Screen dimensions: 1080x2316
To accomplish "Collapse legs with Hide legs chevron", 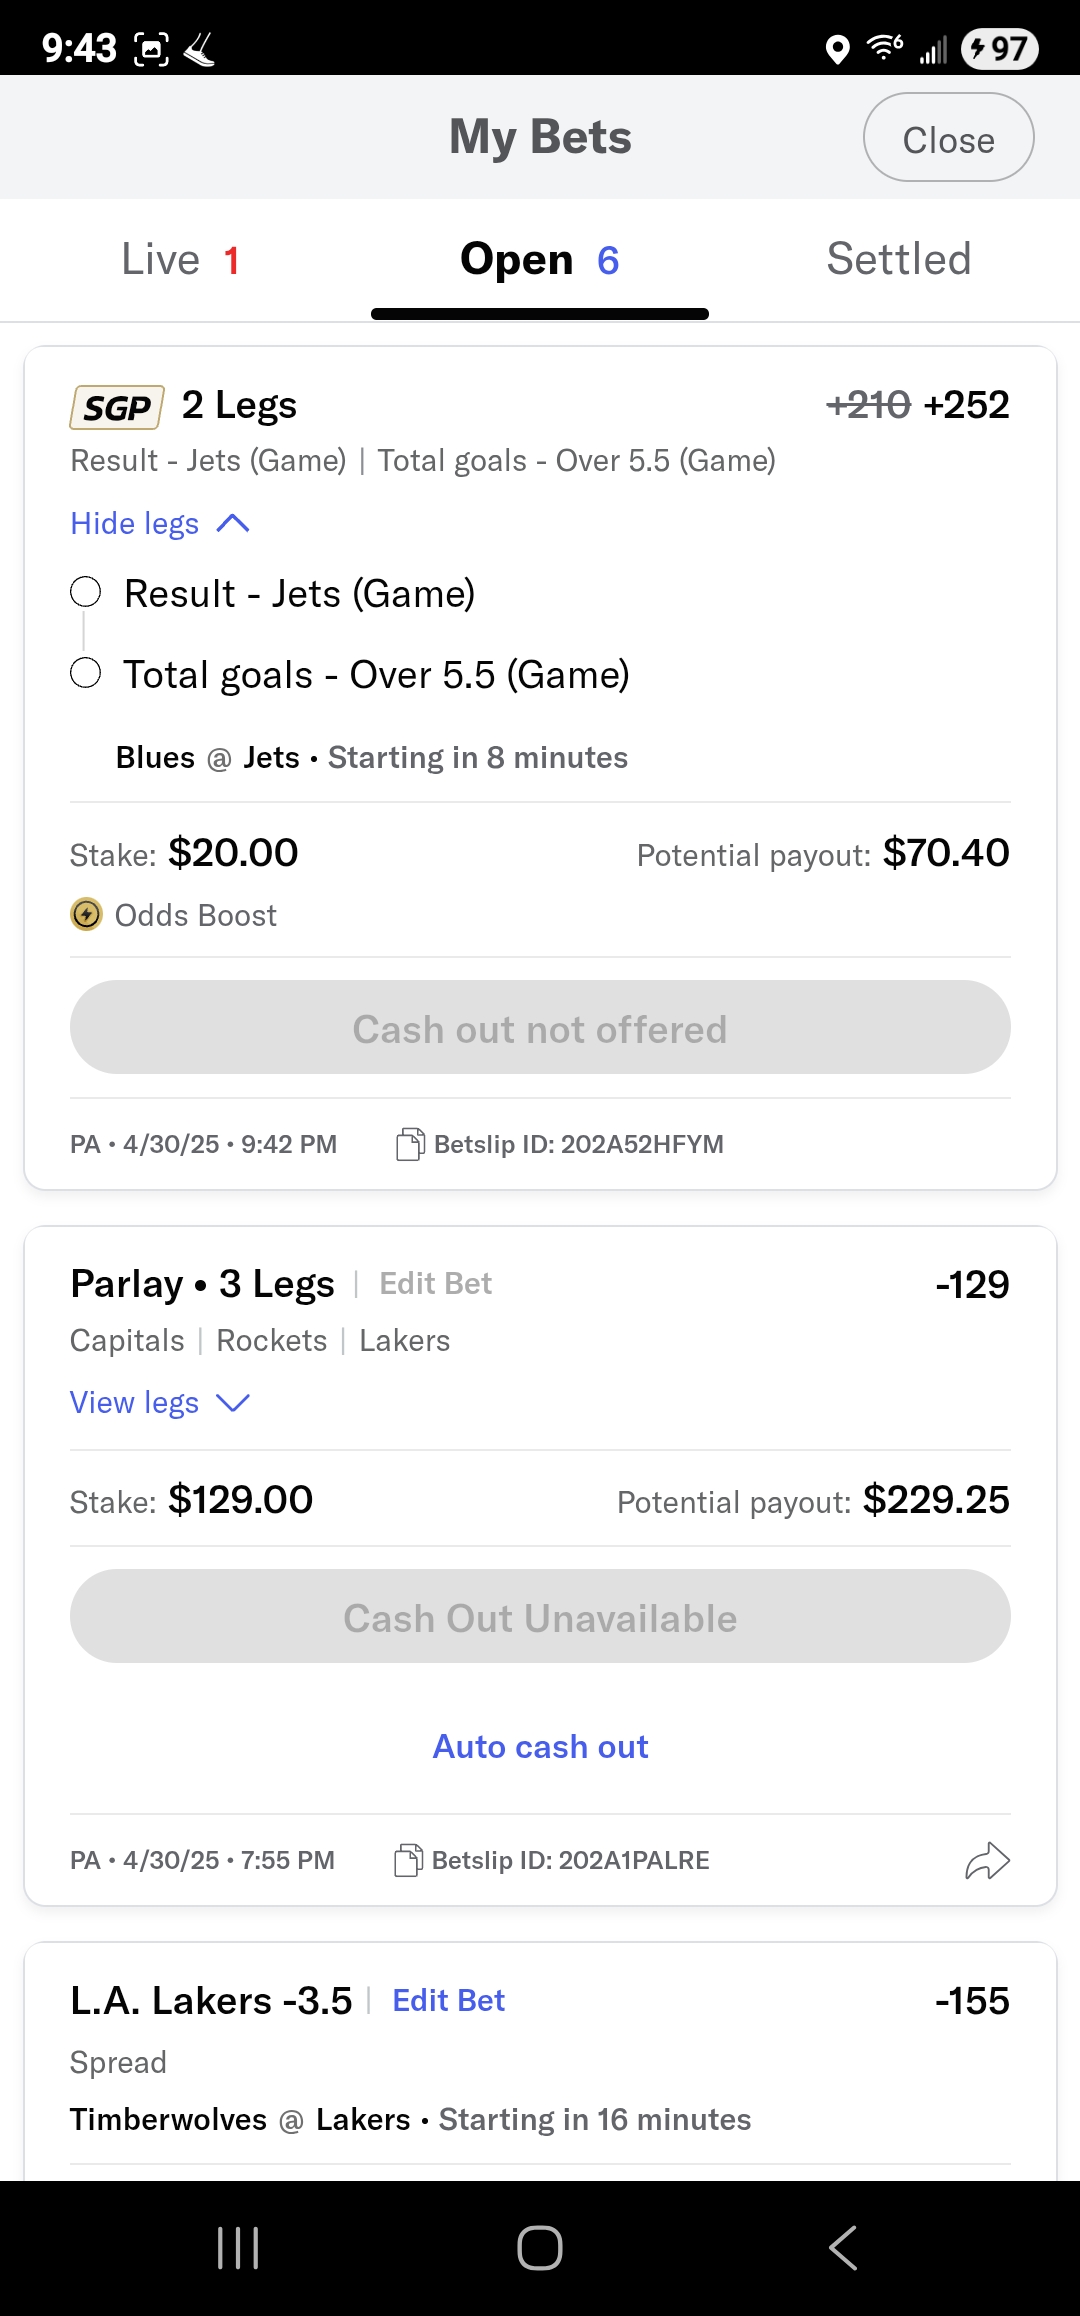I will point(232,523).
